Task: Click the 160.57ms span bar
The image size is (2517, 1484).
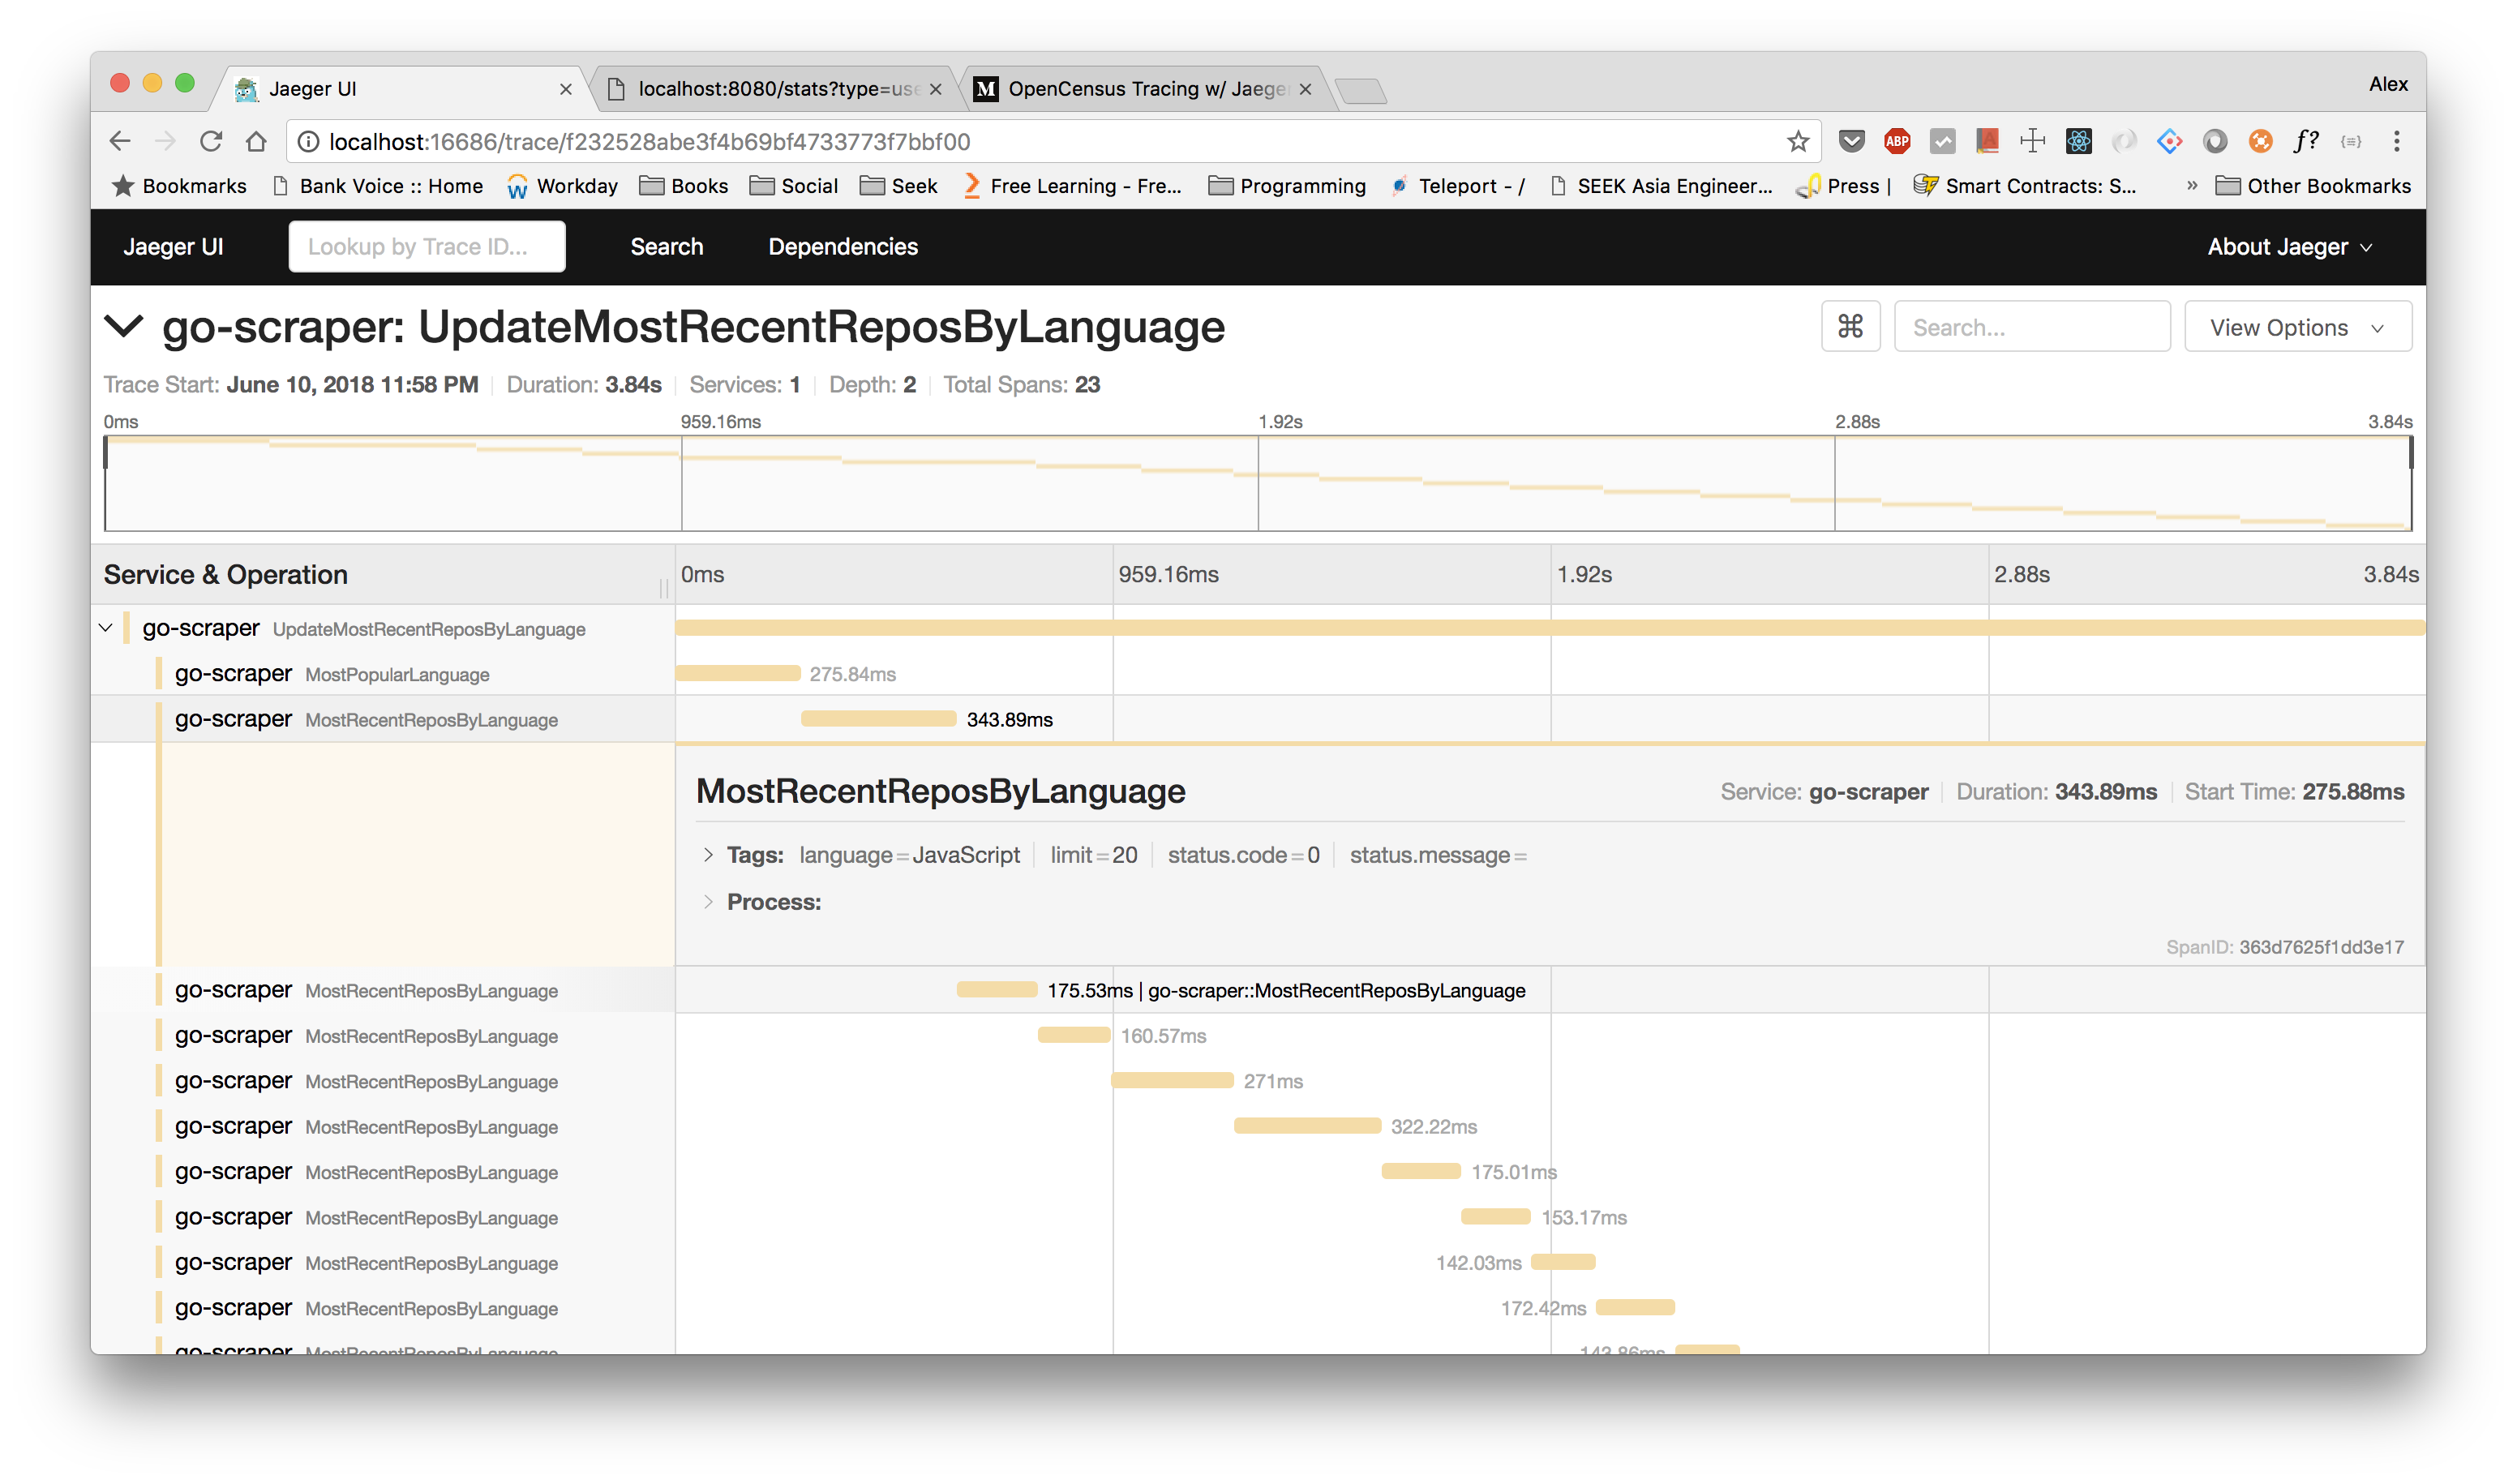Action: pyautogui.click(x=1074, y=1035)
